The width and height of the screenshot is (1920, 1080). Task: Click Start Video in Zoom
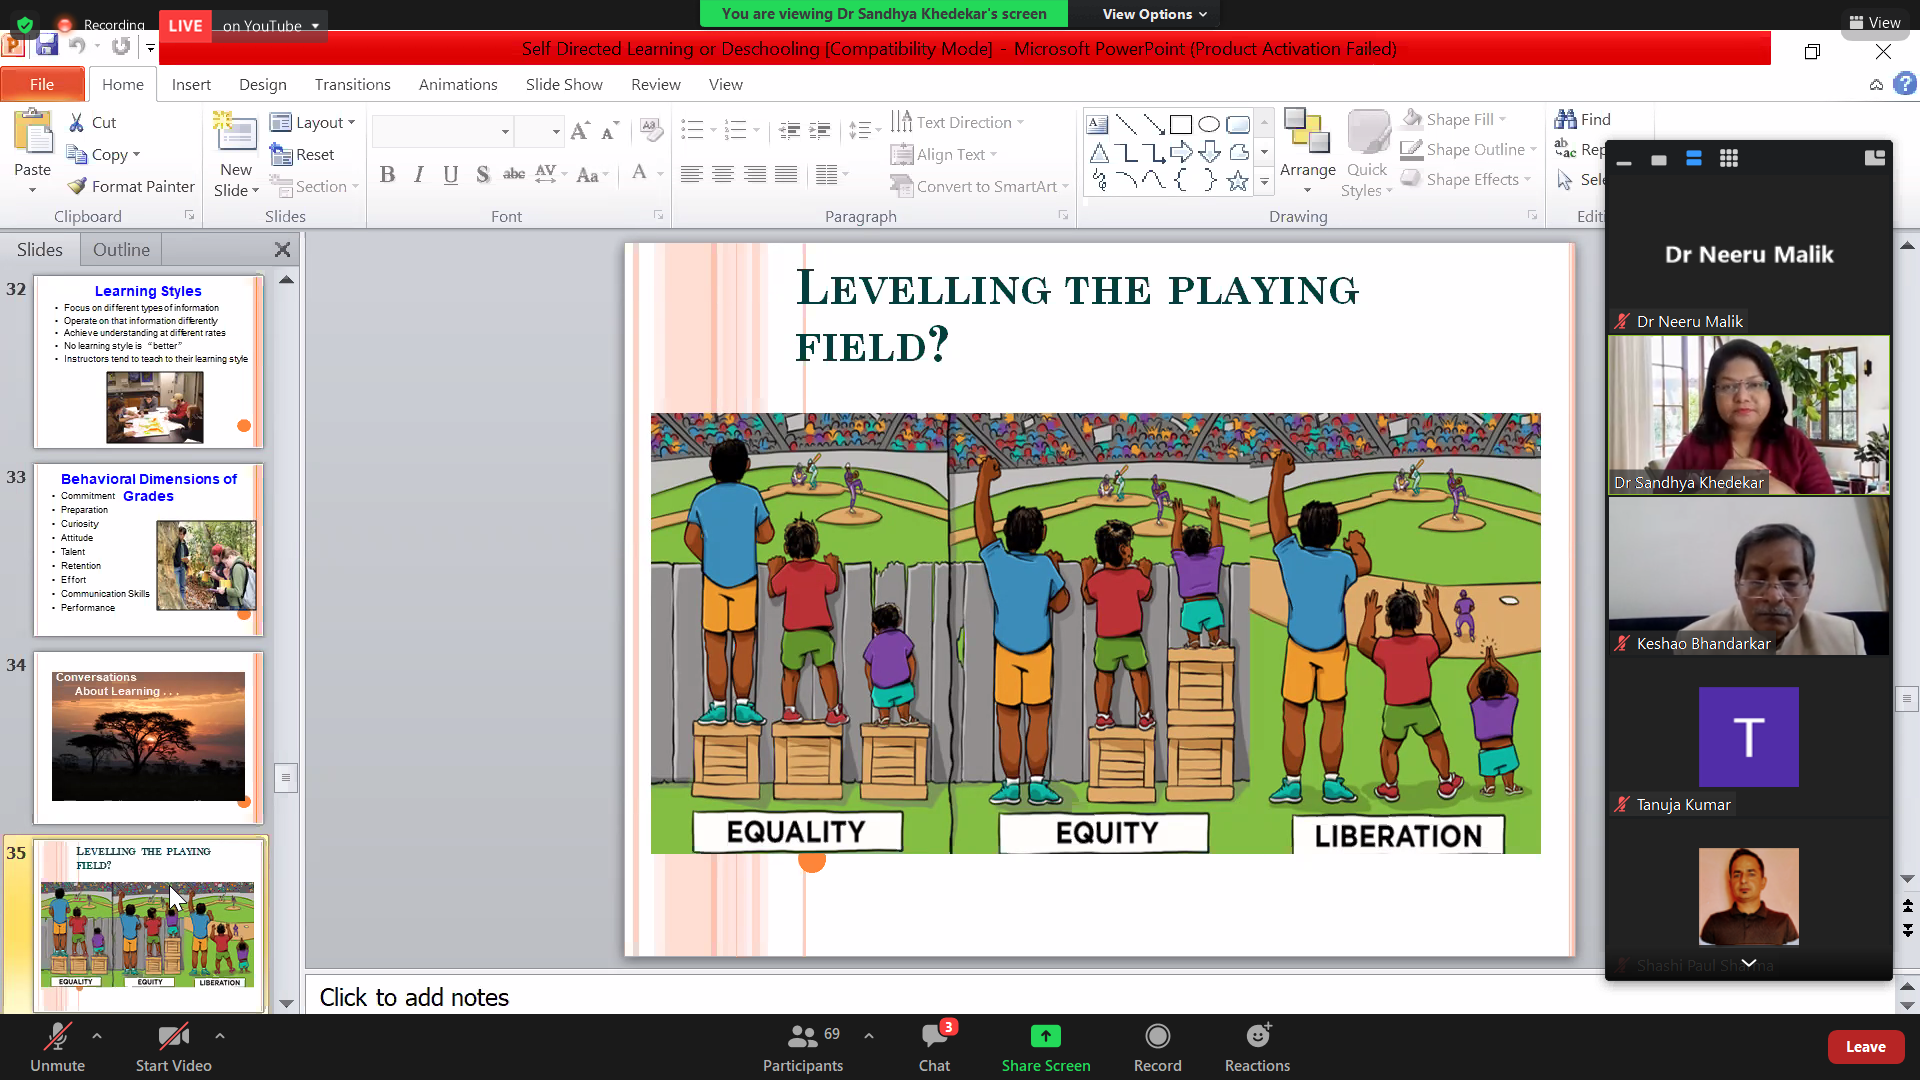(x=174, y=1046)
